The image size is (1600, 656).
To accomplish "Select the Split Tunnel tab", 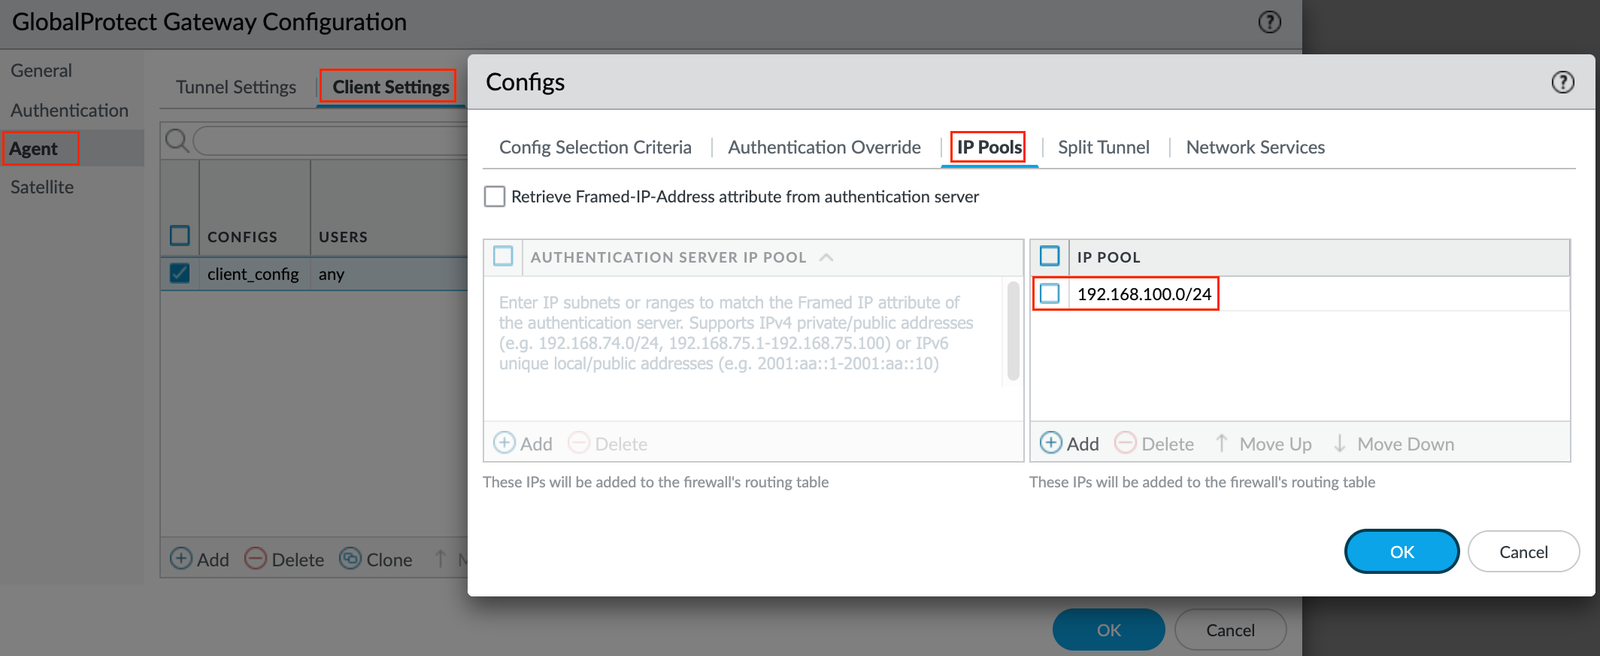I will 1103,146.
